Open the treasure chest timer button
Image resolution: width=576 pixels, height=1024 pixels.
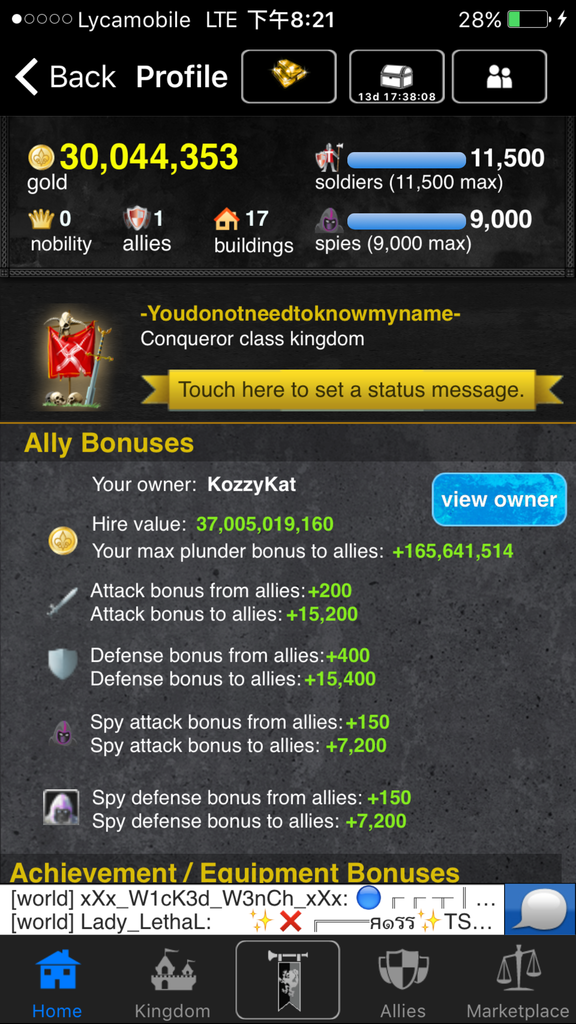click(x=396, y=76)
